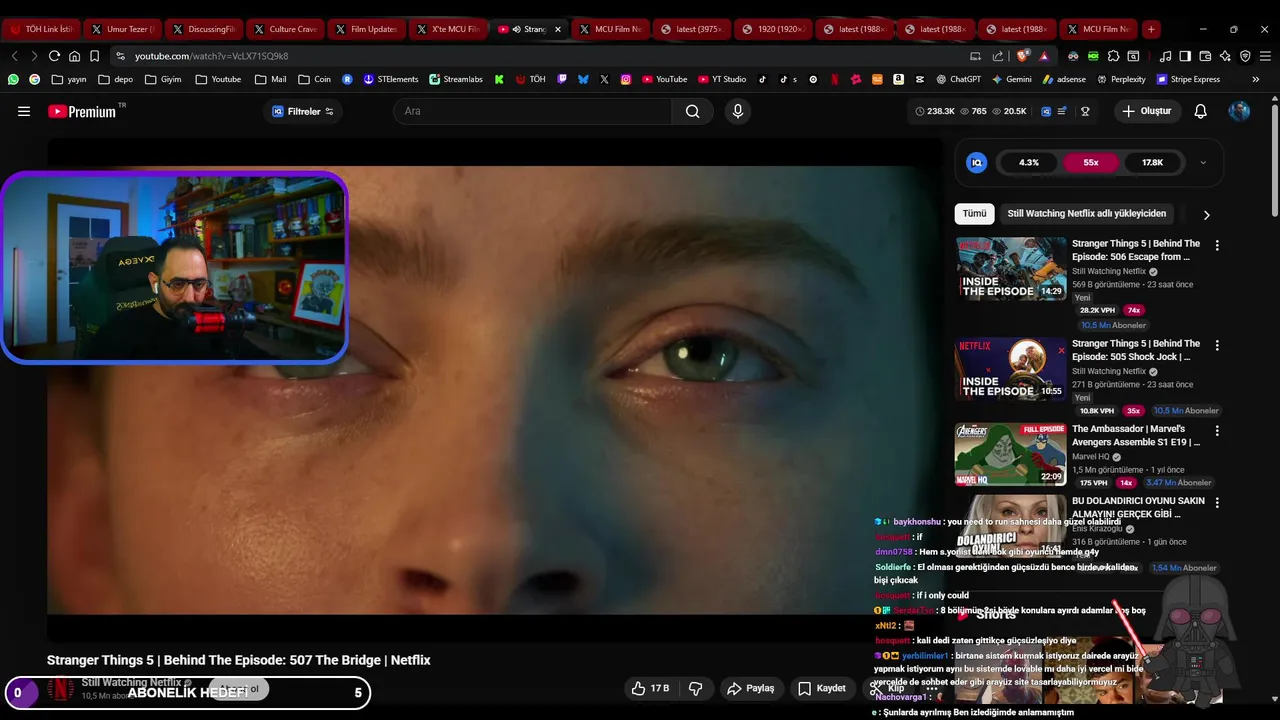Click the youtube.com address bar

click(540, 56)
